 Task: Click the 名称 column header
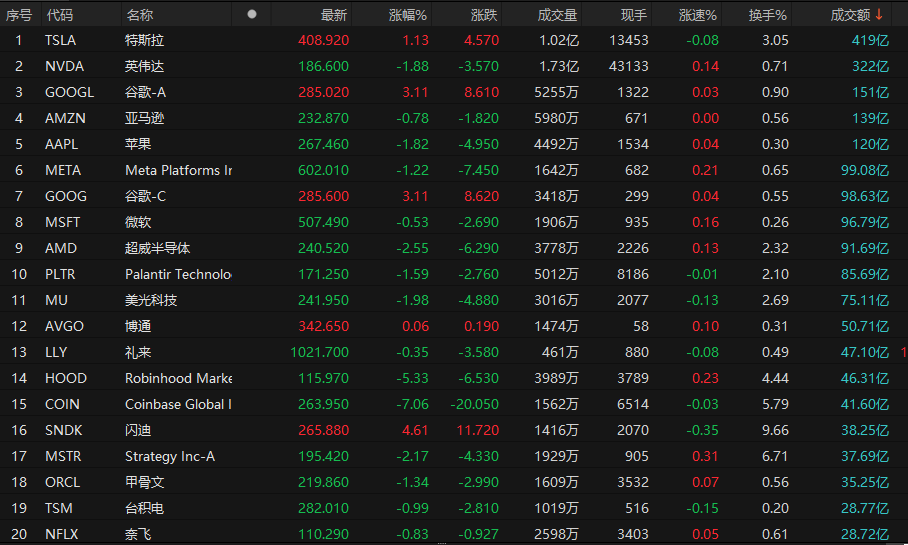(x=140, y=15)
